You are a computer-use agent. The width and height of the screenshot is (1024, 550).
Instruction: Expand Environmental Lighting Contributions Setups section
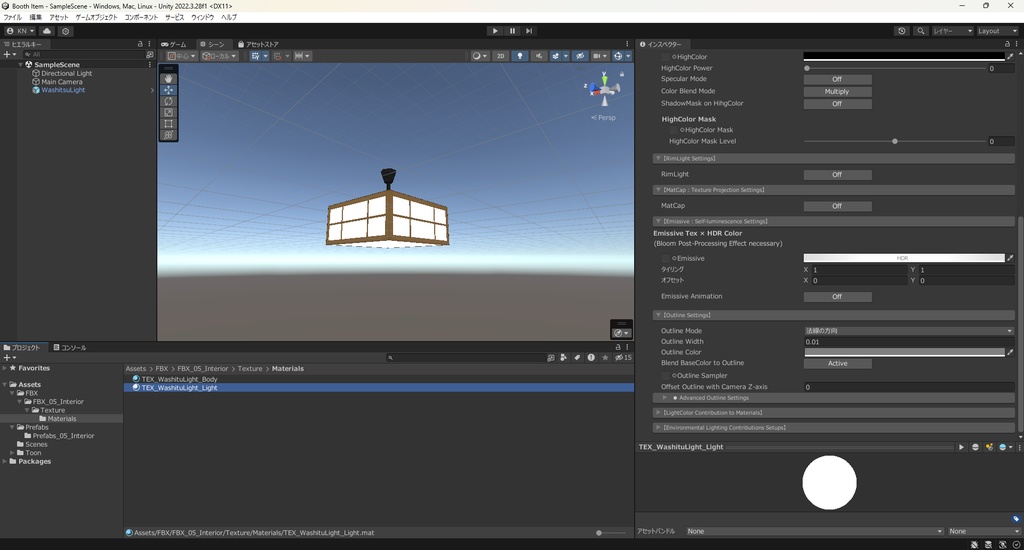tap(834, 428)
